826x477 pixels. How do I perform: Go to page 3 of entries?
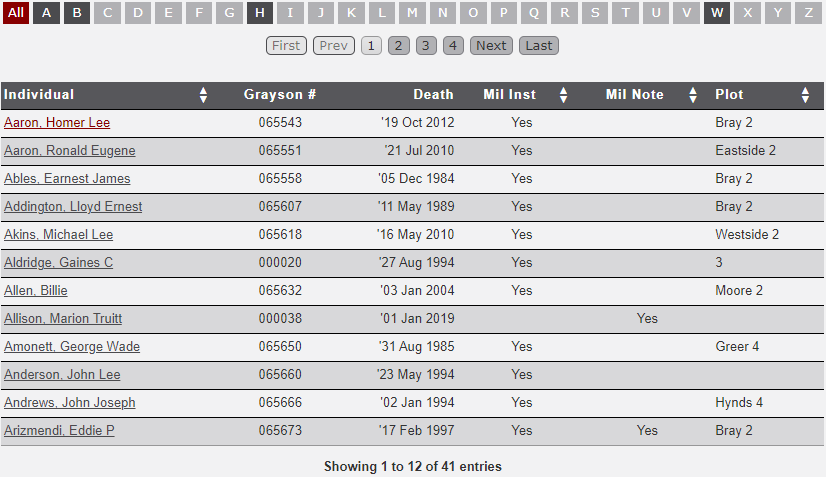pyautogui.click(x=426, y=45)
